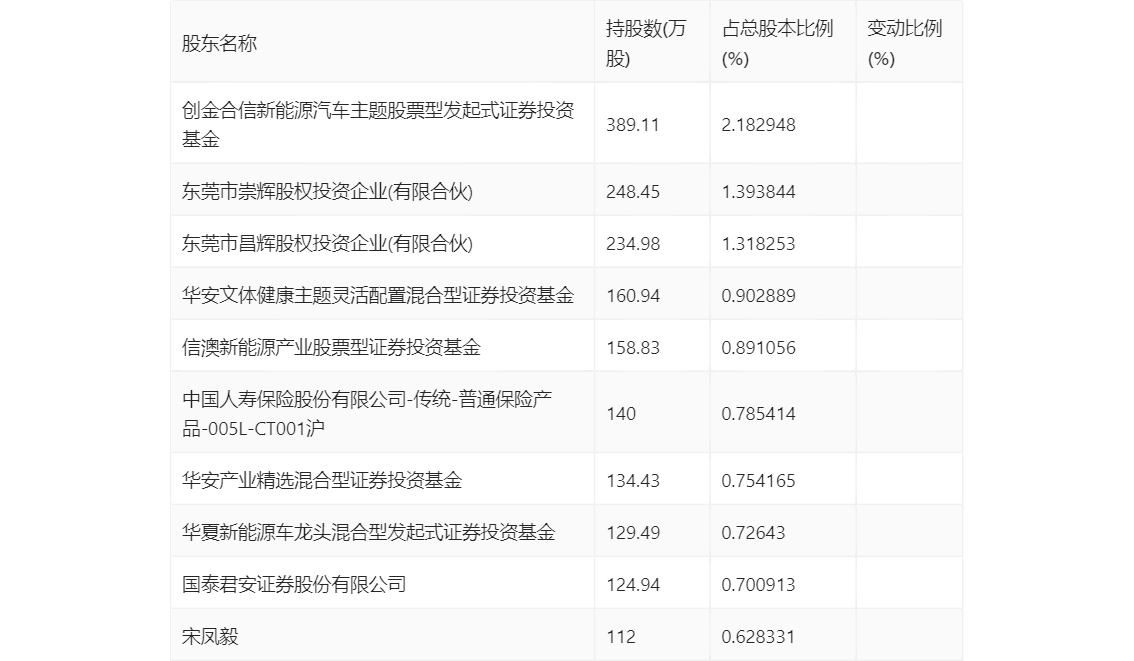The image size is (1134, 661).
Task: Select the 234.98 shares value
Action: coord(633,244)
